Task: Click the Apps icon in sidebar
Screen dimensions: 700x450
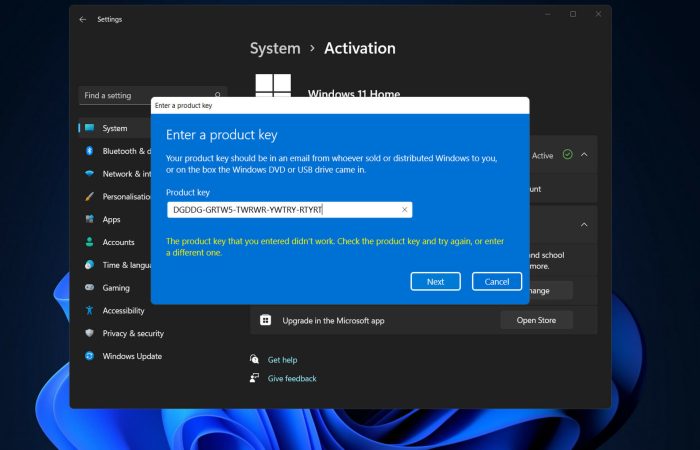Action: click(89, 219)
